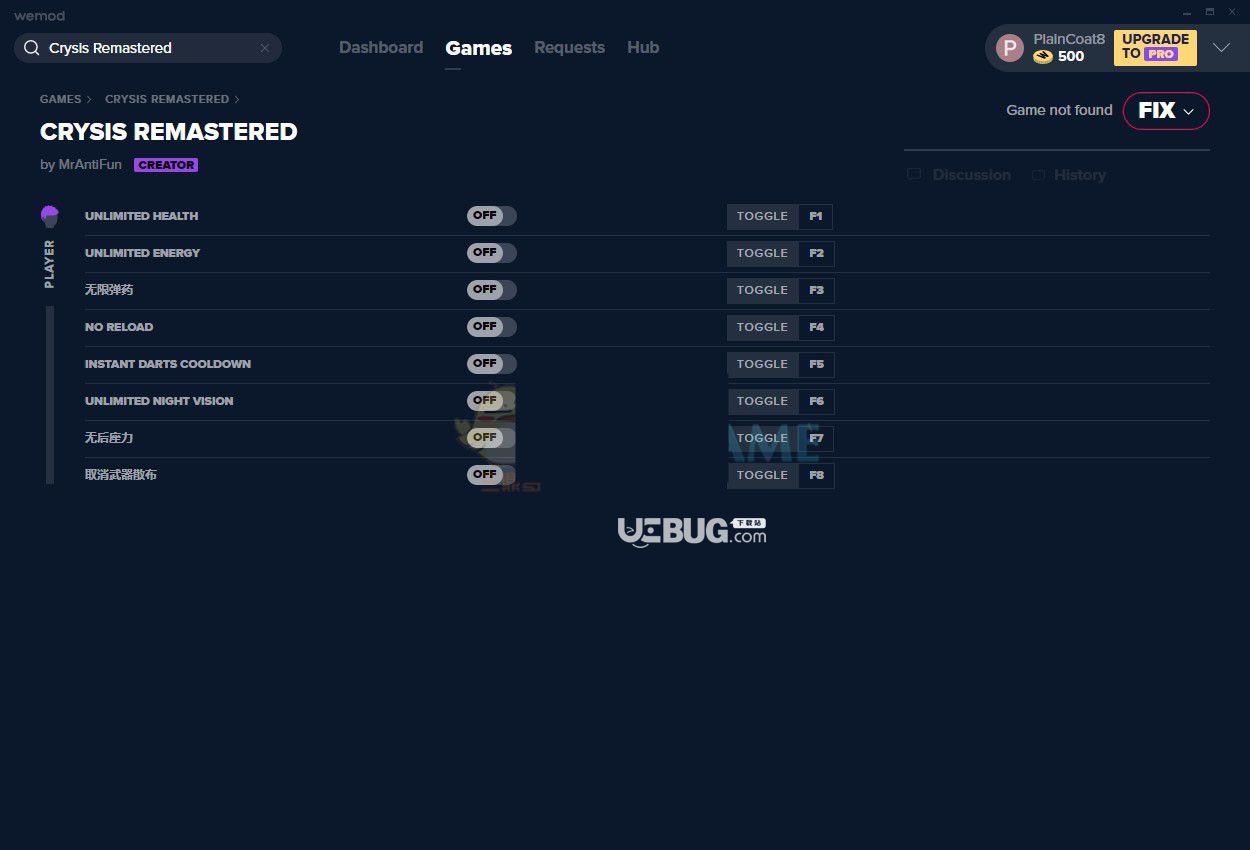Open MrAntiFun creator link

[x=90, y=165]
